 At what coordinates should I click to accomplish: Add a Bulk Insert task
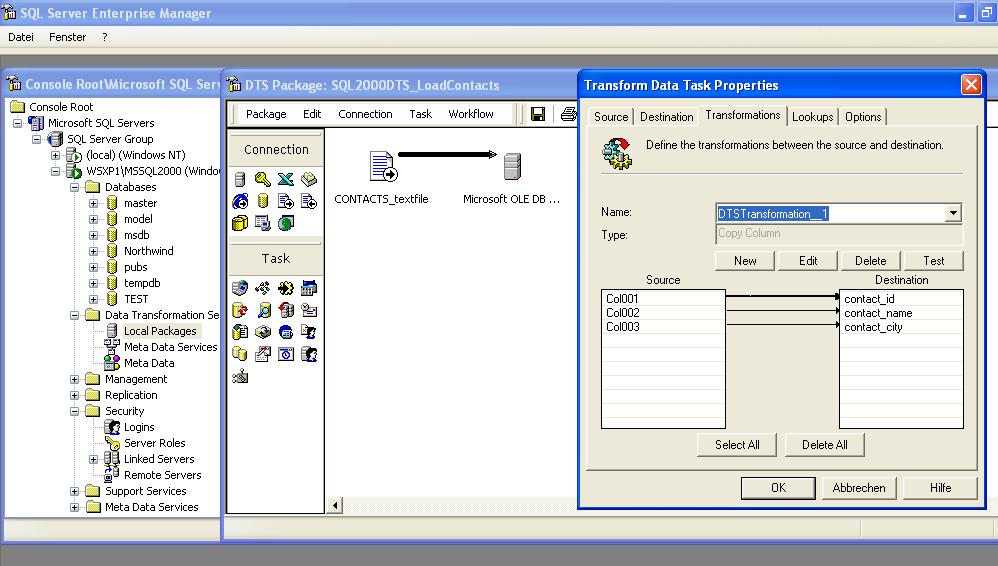pyautogui.click(x=240, y=332)
